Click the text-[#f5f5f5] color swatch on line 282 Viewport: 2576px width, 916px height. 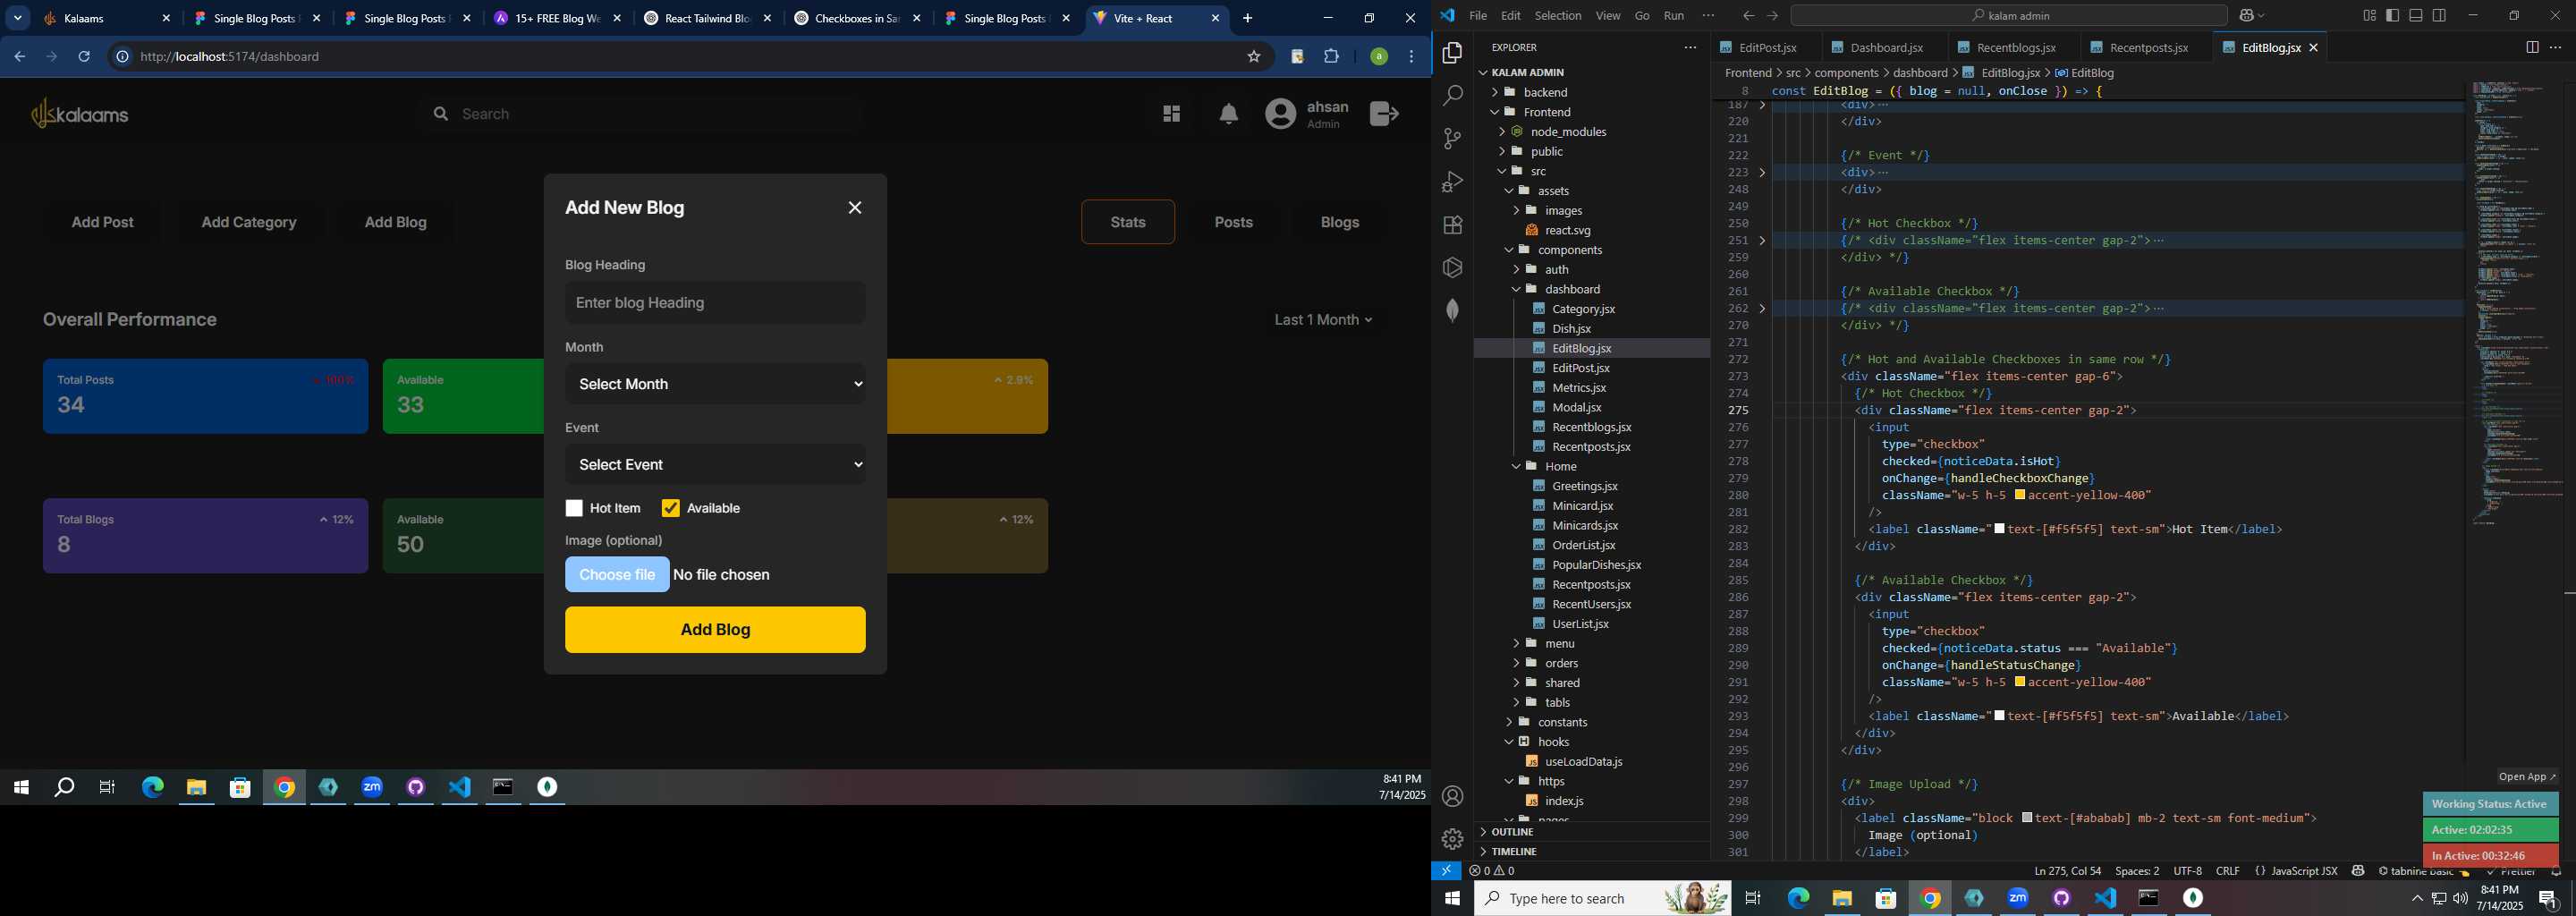click(x=2000, y=529)
